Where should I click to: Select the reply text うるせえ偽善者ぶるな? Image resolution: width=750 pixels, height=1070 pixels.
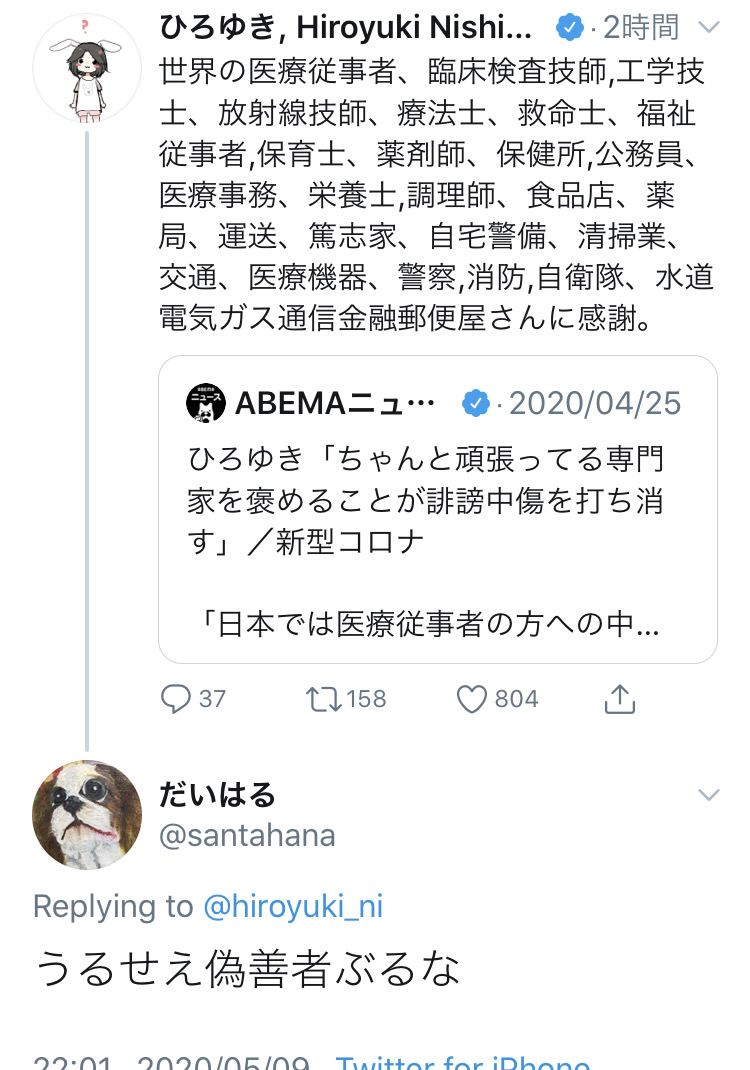(x=248, y=968)
